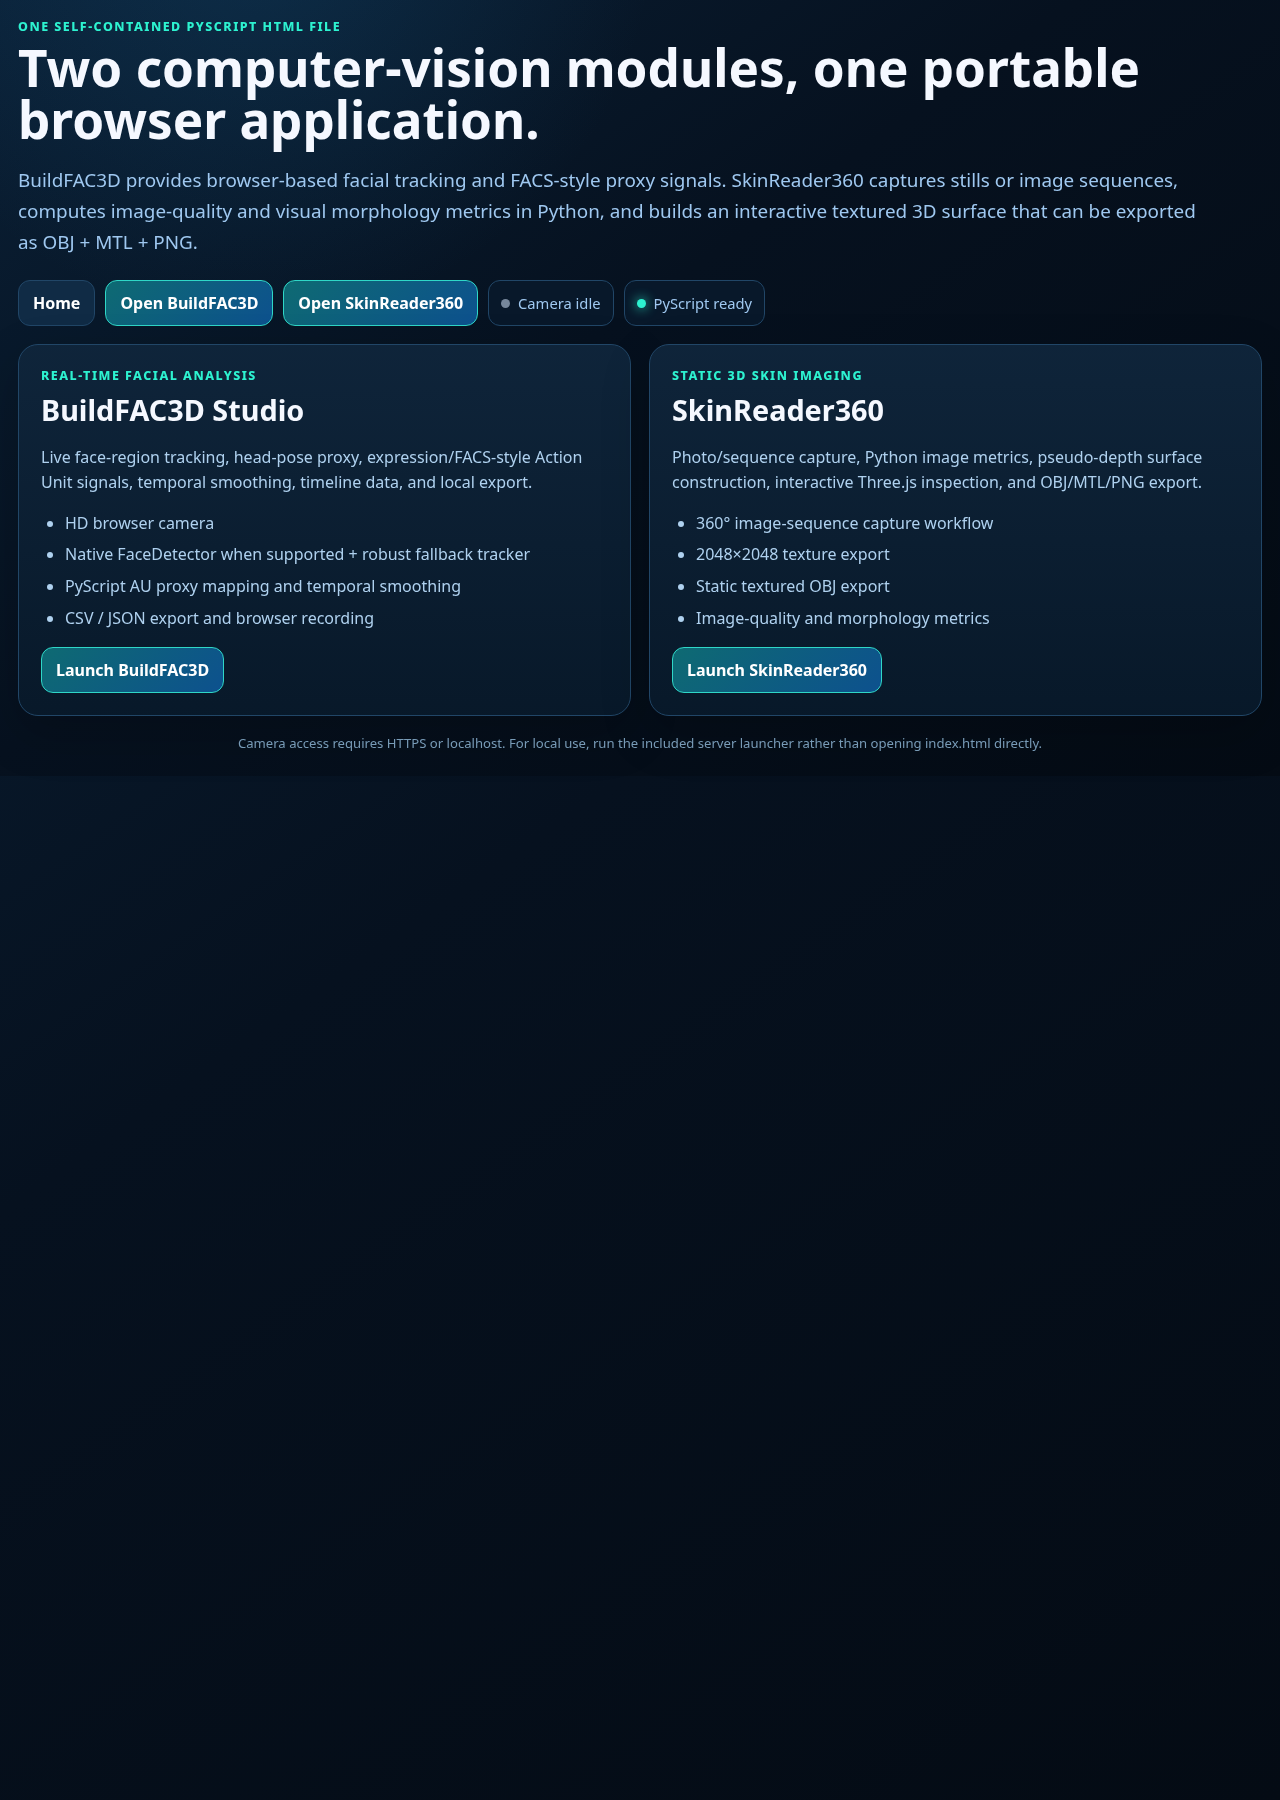Image resolution: width=1280 pixels, height=1800 pixels.
Task: Click '360° image-sequence capture workflow' list item
Action: [844, 523]
